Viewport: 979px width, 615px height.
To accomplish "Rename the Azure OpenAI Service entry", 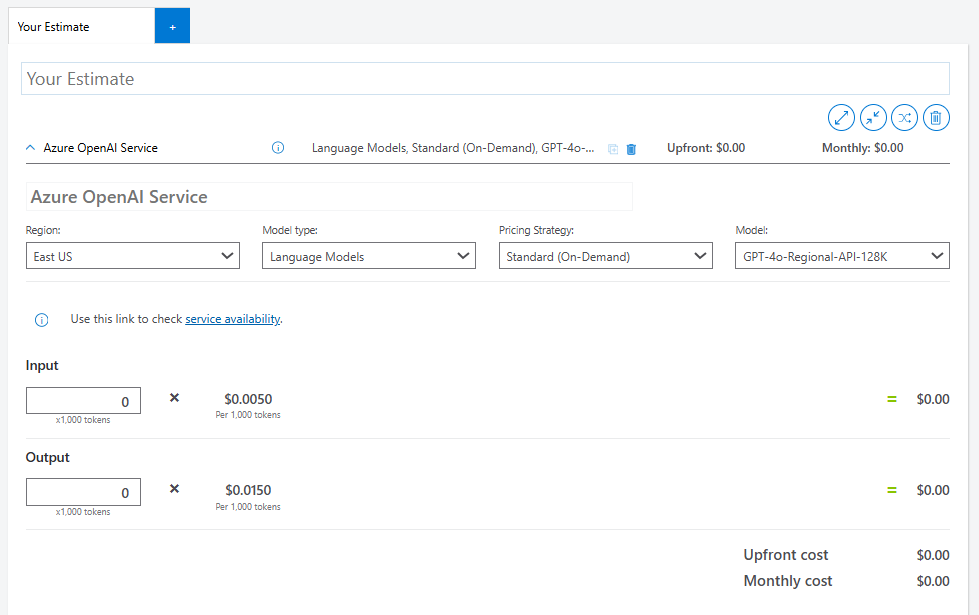I will coord(330,196).
